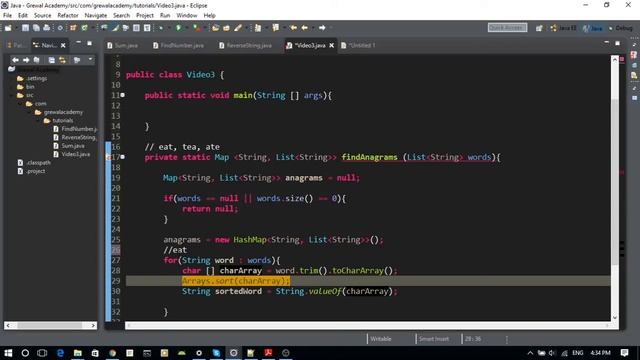Click the Run with external tools icon
Screen dimensions: 640x360
[x=197, y=28]
